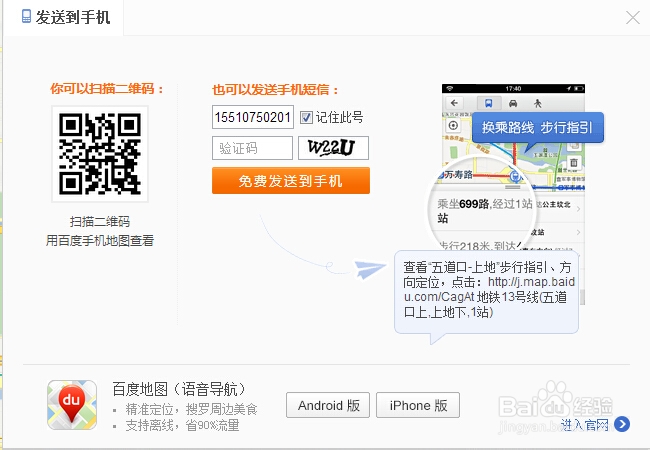Click the http://j.map.baidu.com/CagAt link text
The image size is (650, 450).
(489, 289)
